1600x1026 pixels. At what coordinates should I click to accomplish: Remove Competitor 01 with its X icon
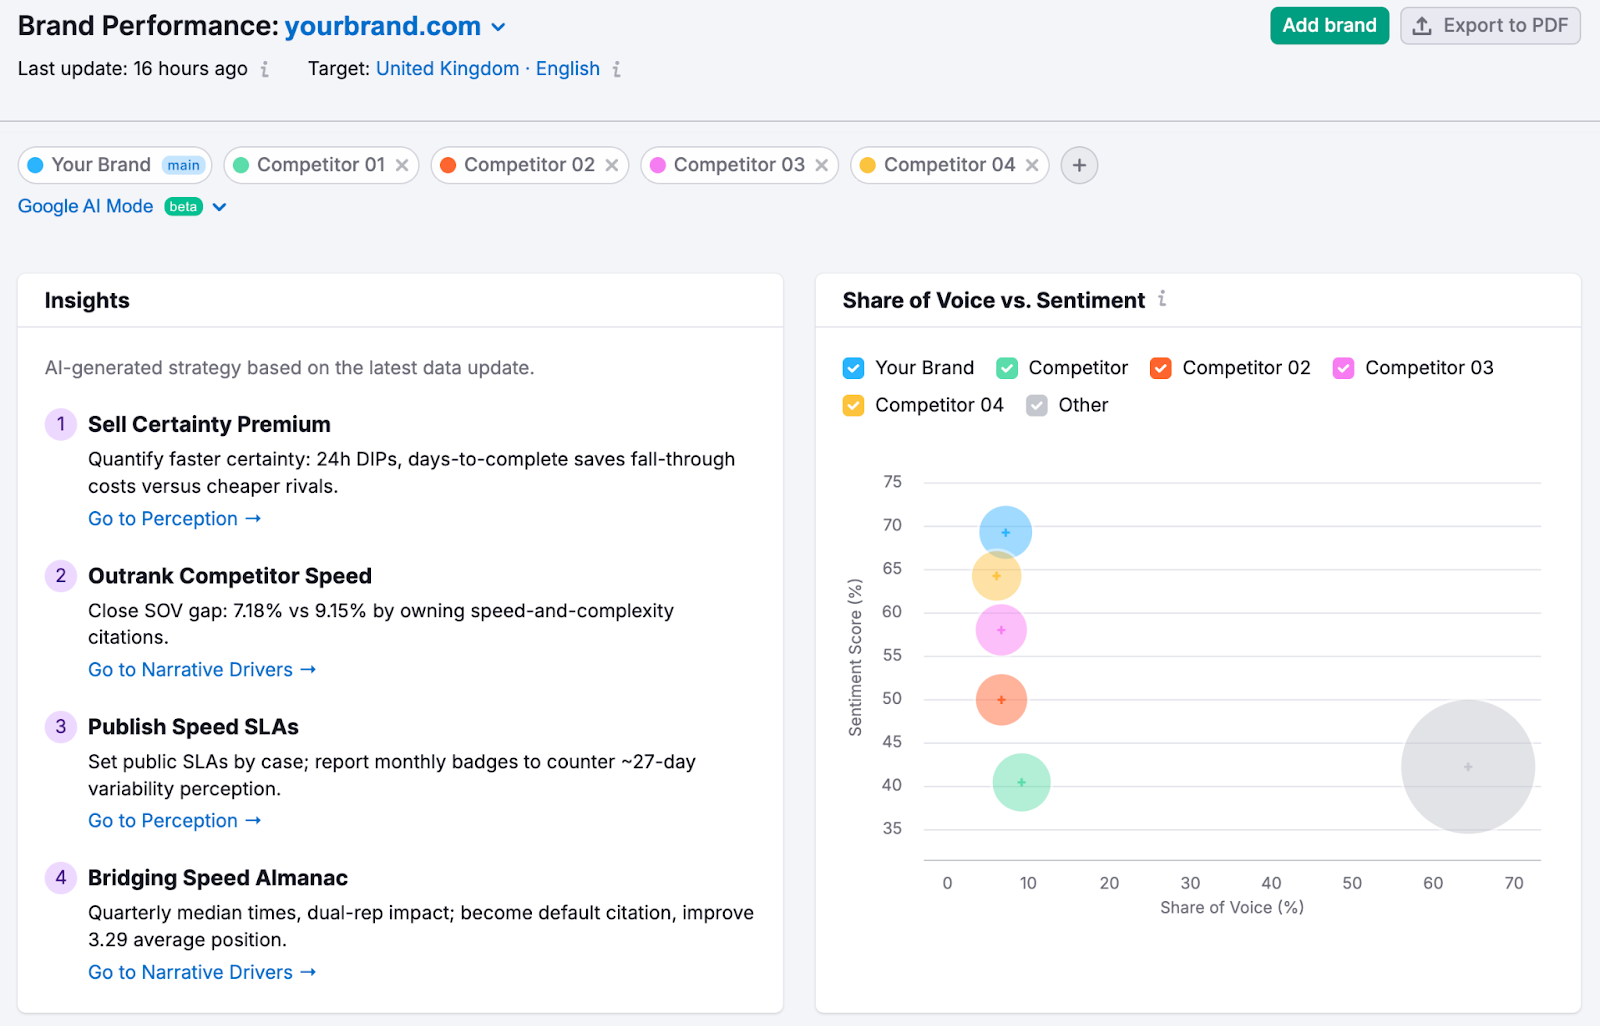402,165
